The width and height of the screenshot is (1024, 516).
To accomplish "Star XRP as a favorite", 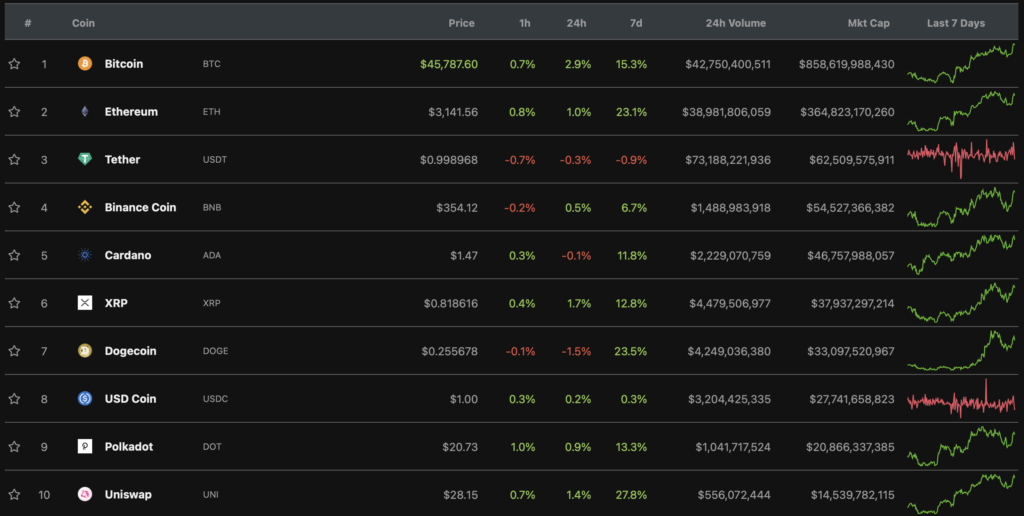I will pyautogui.click(x=14, y=303).
